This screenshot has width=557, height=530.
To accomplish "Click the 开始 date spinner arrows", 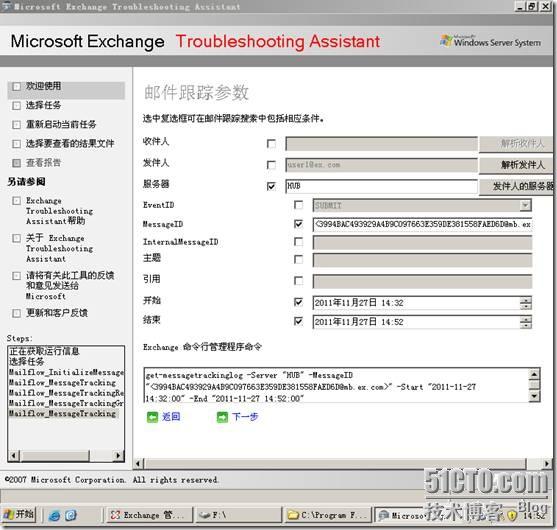I will (526, 303).
